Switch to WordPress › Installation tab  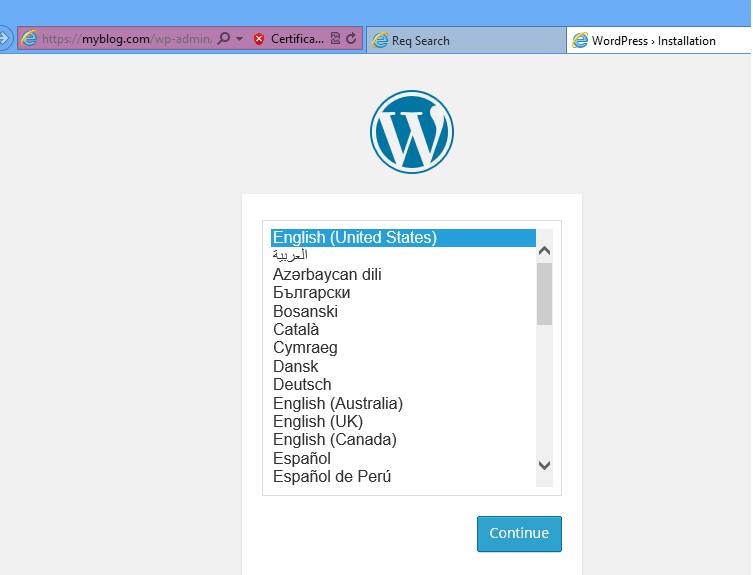tap(659, 40)
